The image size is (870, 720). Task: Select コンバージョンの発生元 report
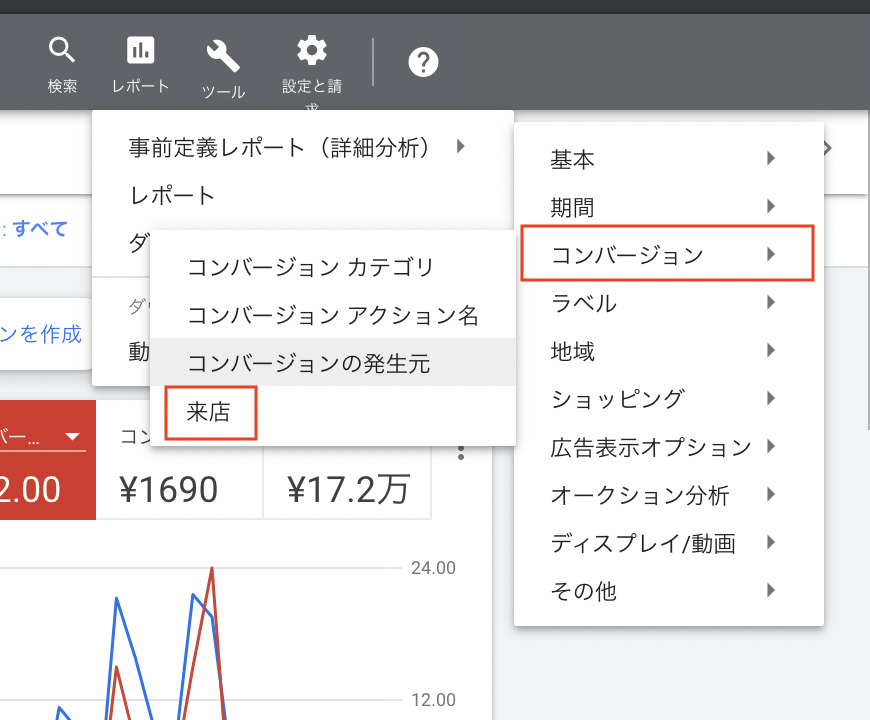click(309, 364)
